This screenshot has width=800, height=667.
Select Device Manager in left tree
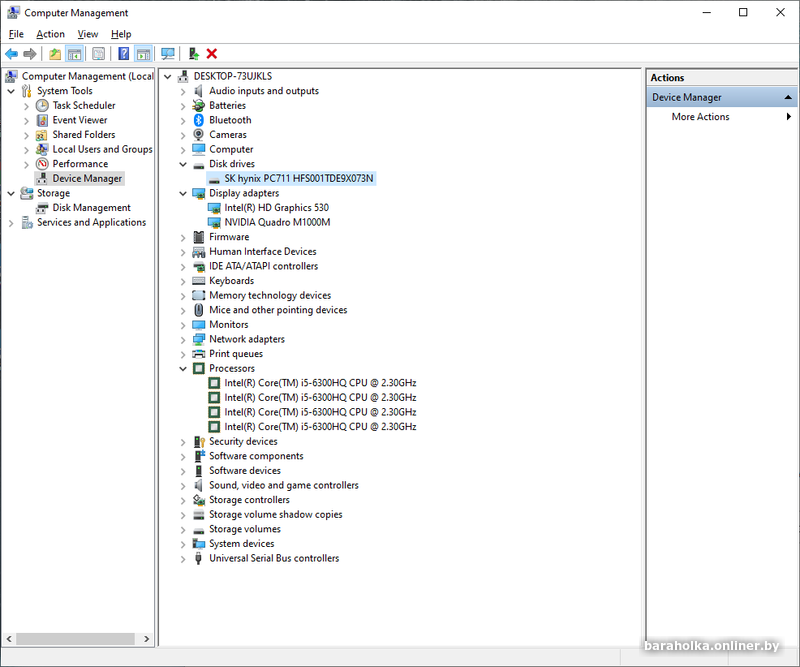tap(87, 179)
